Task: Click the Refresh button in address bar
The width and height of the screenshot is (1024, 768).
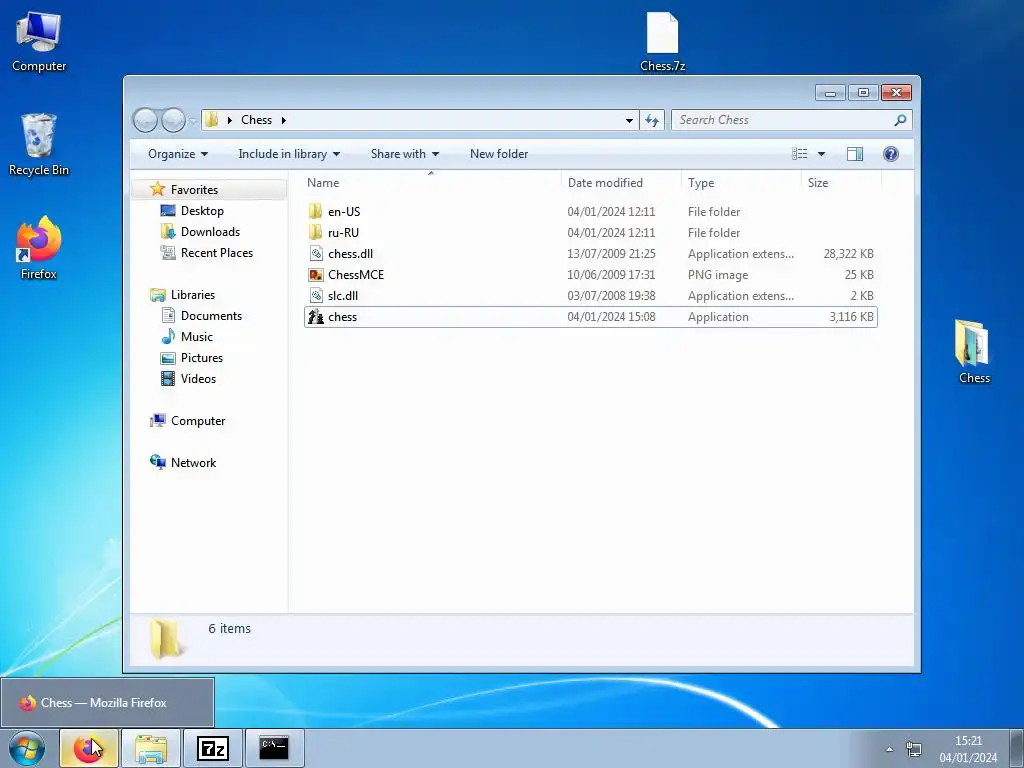Action: [652, 120]
